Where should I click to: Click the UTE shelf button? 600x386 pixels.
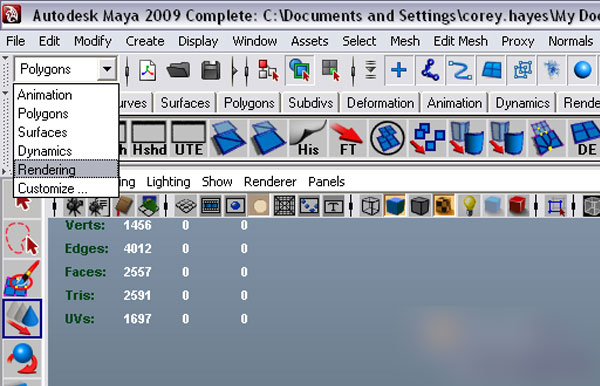[x=189, y=138]
